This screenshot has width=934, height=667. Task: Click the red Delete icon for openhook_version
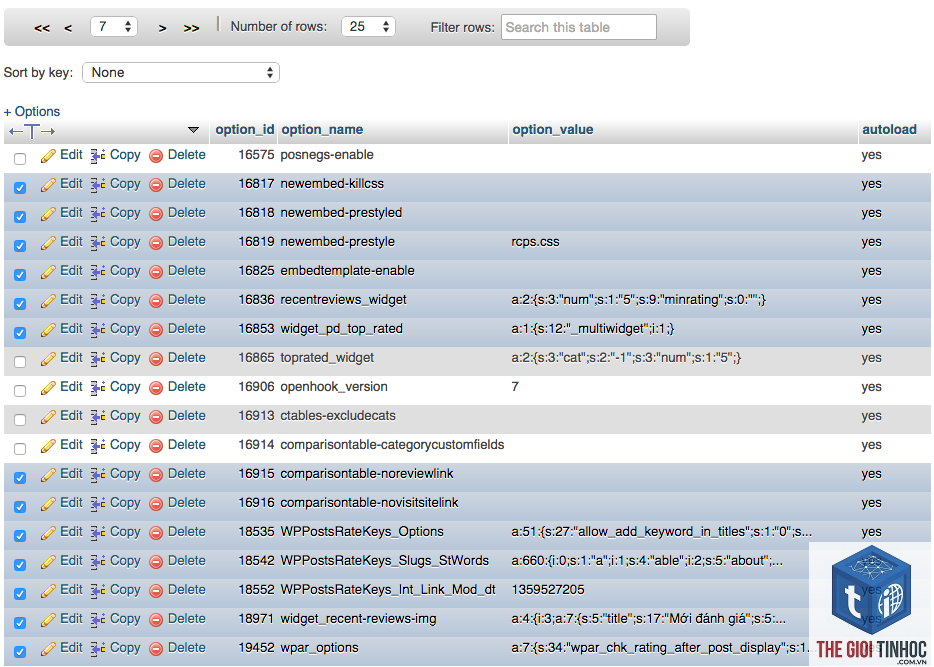(x=156, y=388)
